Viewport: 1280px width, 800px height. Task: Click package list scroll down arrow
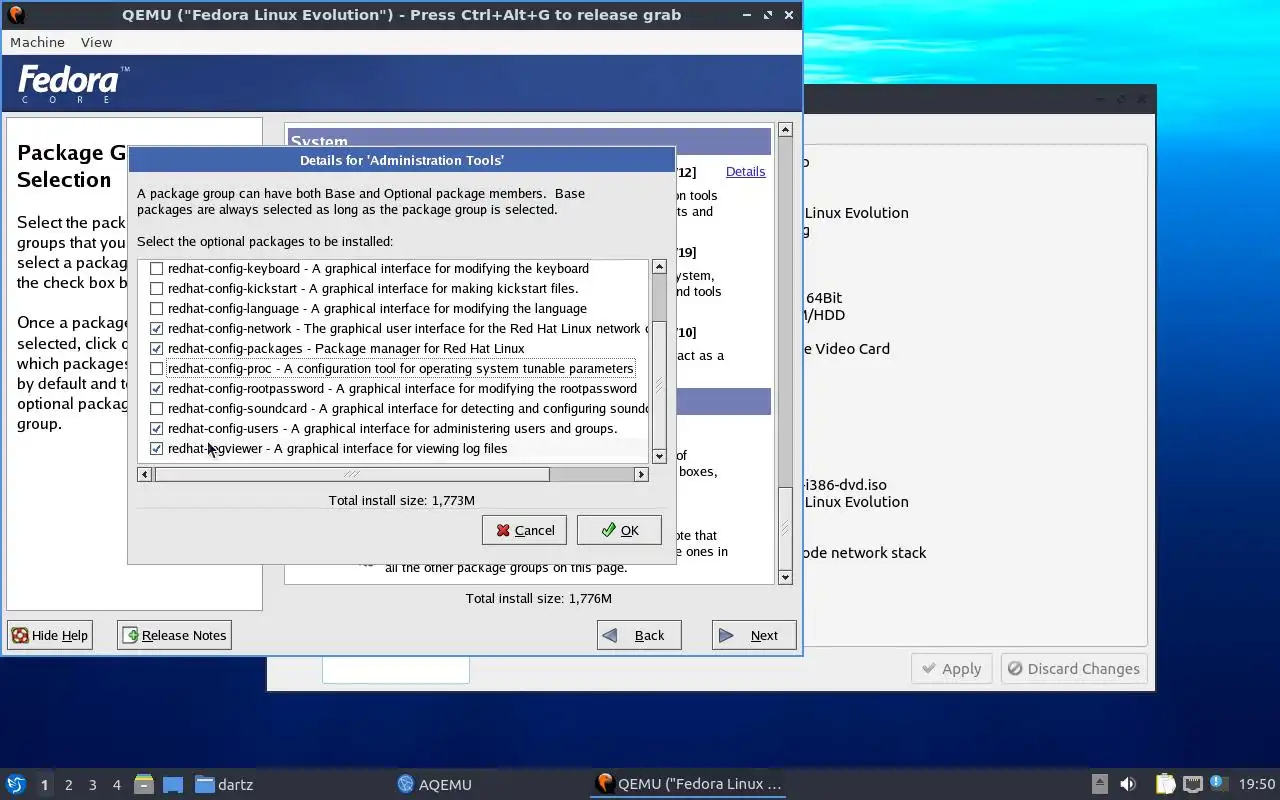(x=659, y=456)
